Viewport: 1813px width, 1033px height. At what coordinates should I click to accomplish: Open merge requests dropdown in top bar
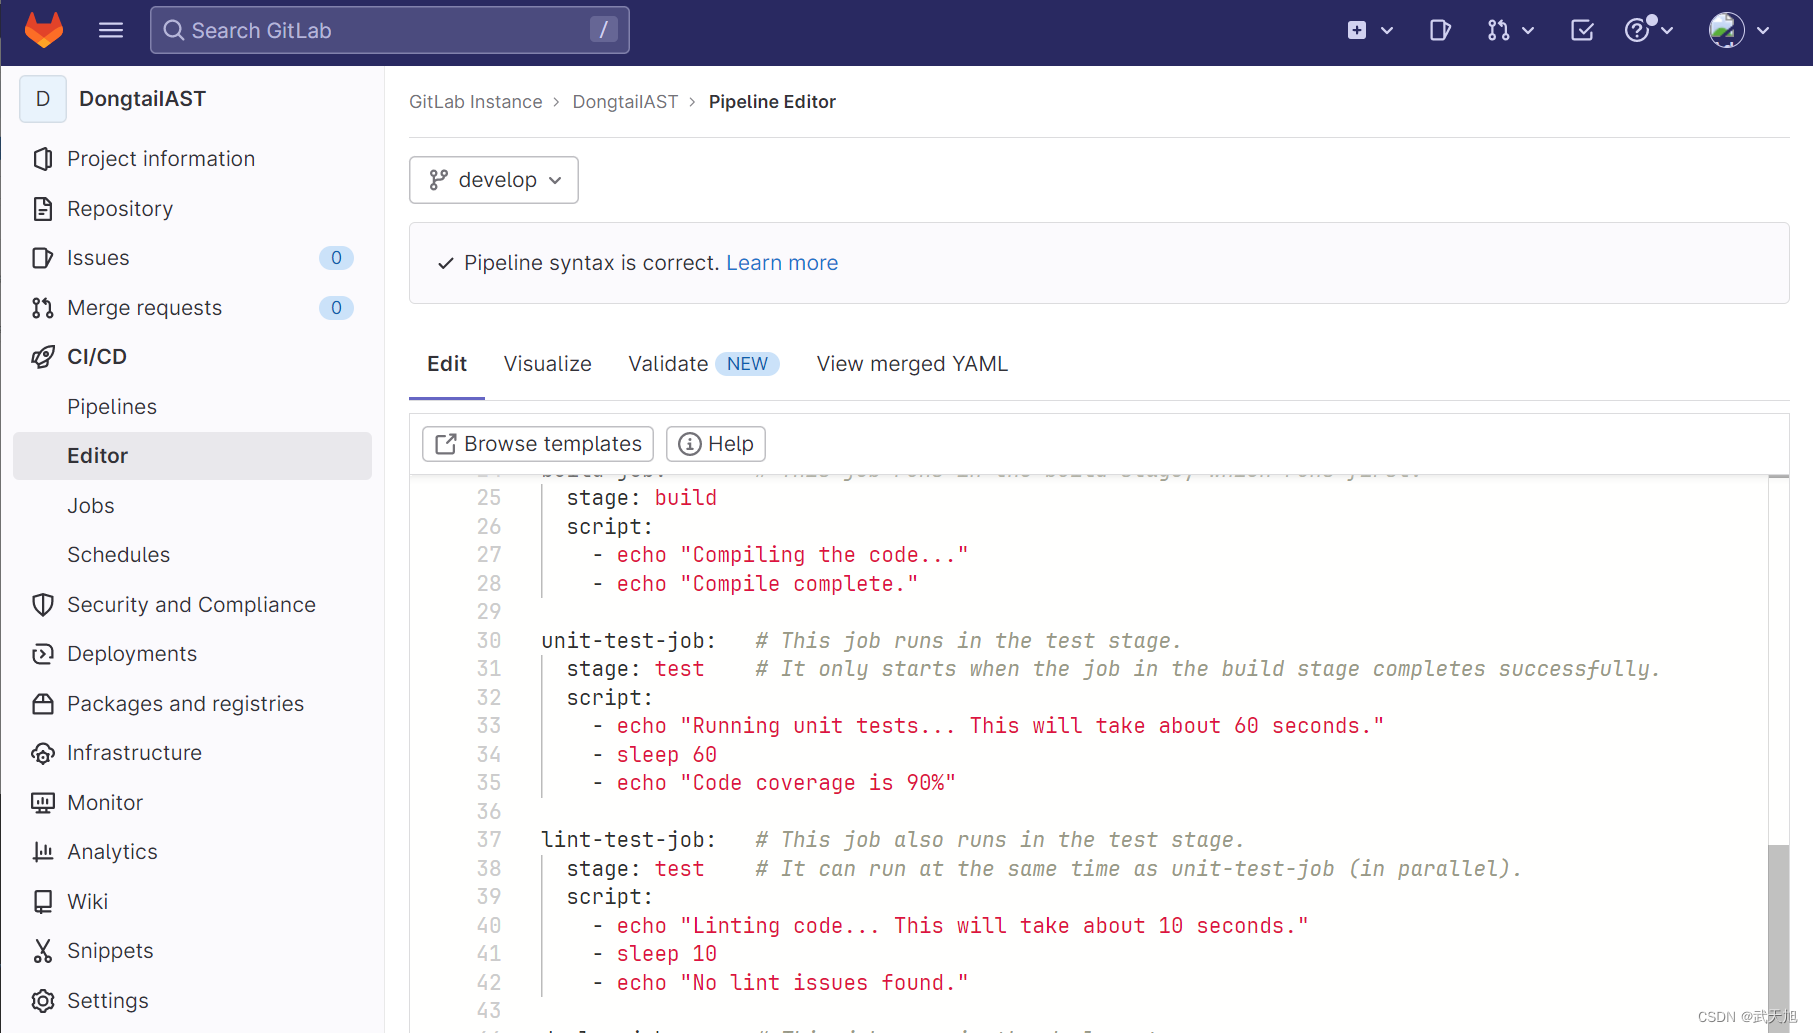pos(1510,30)
